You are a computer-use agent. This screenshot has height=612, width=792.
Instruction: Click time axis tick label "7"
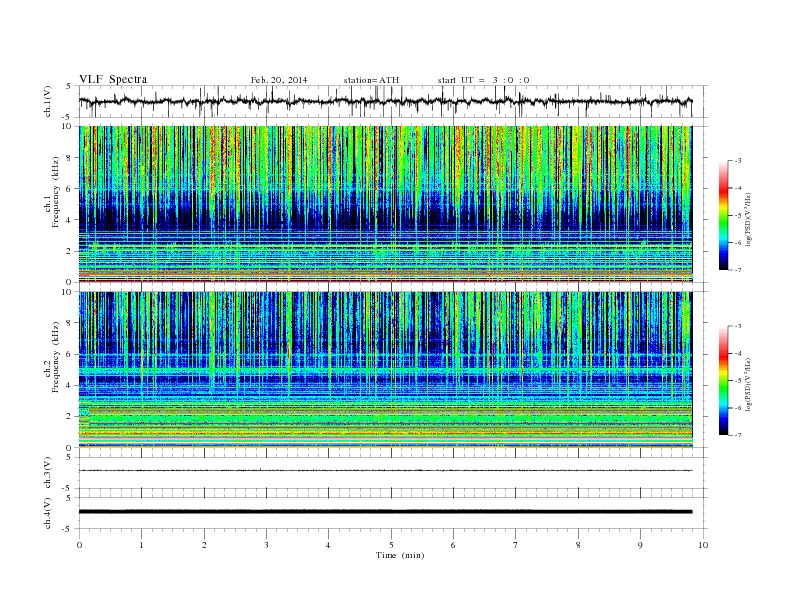click(516, 545)
